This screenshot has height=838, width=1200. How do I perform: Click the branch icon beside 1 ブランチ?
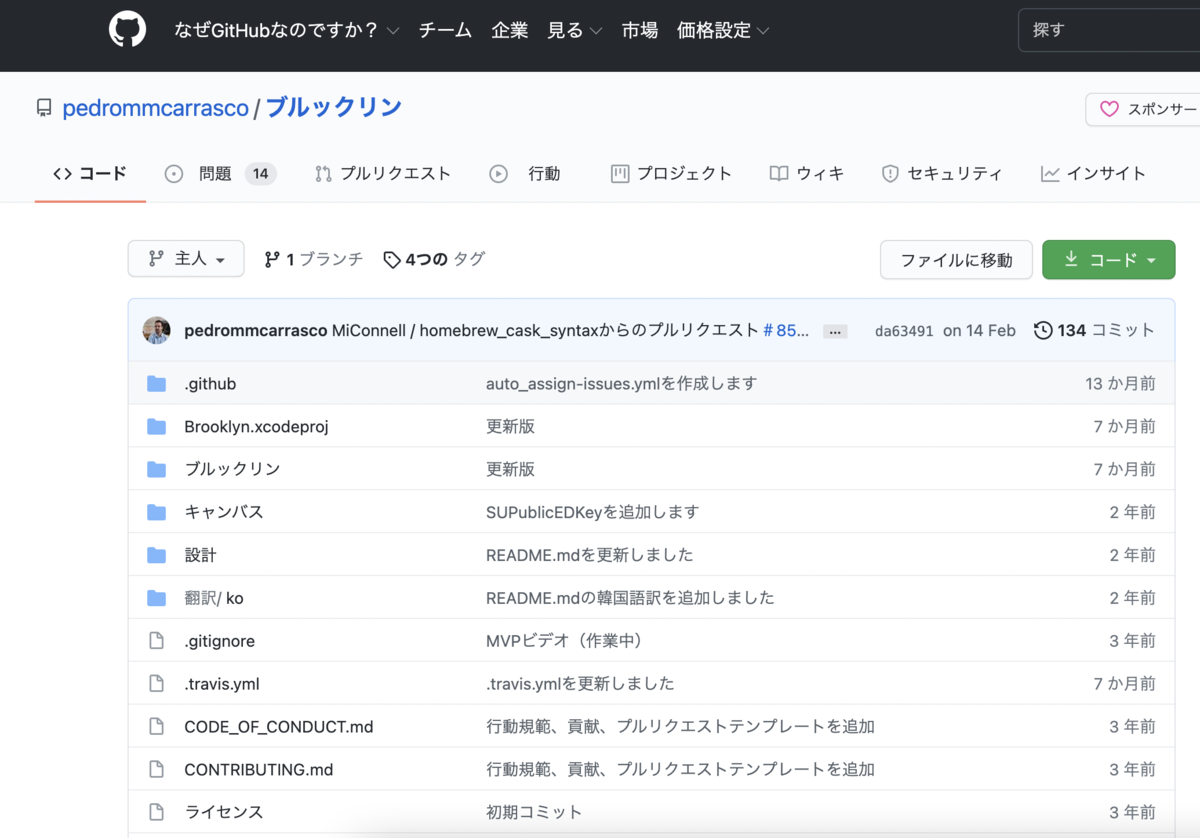(x=272, y=259)
